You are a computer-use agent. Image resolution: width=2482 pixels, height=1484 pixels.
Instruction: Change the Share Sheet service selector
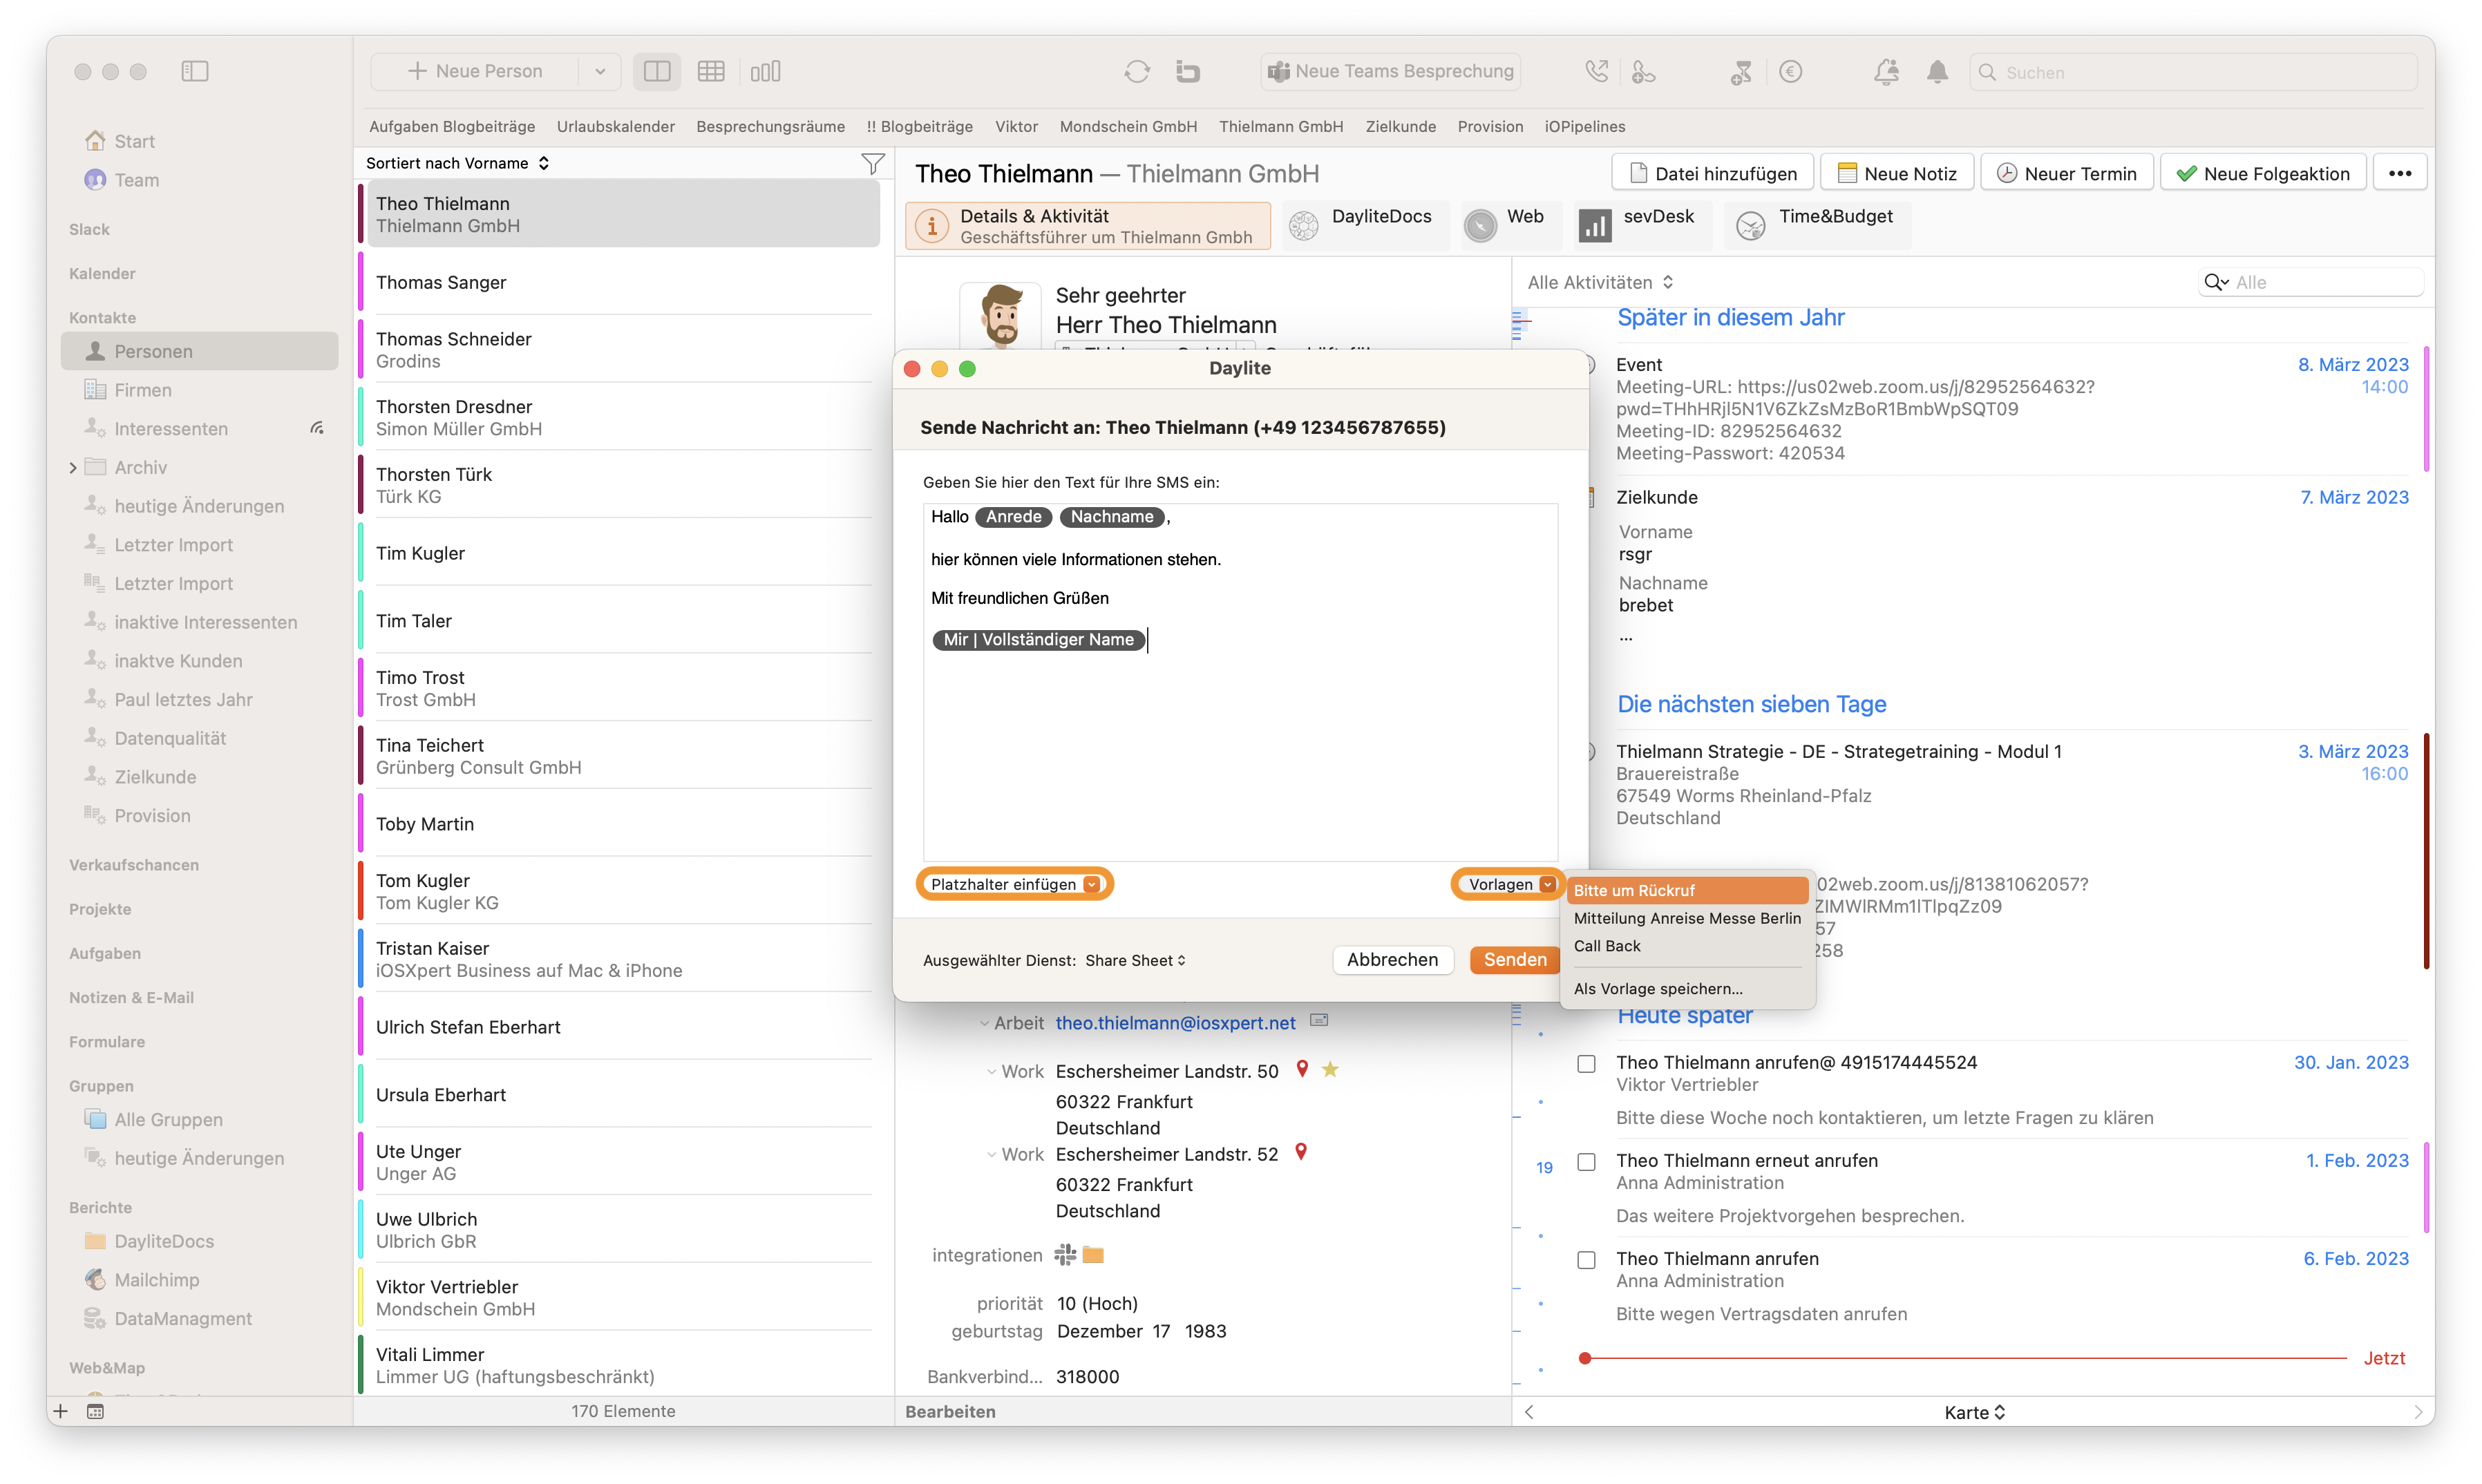coord(1135,960)
